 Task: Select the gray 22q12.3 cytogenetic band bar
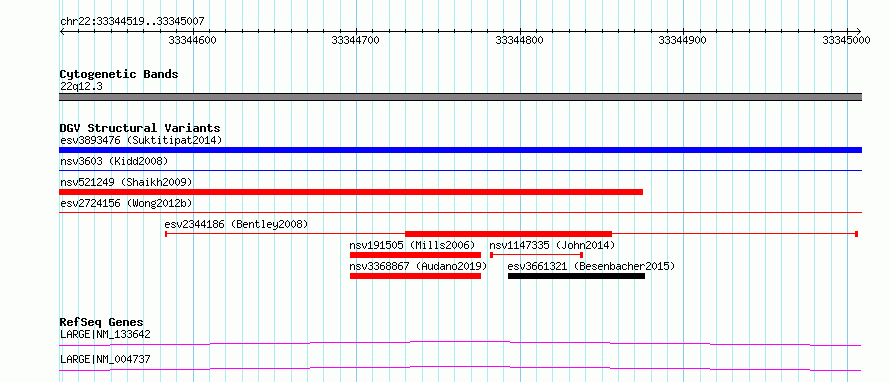[x=460, y=97]
